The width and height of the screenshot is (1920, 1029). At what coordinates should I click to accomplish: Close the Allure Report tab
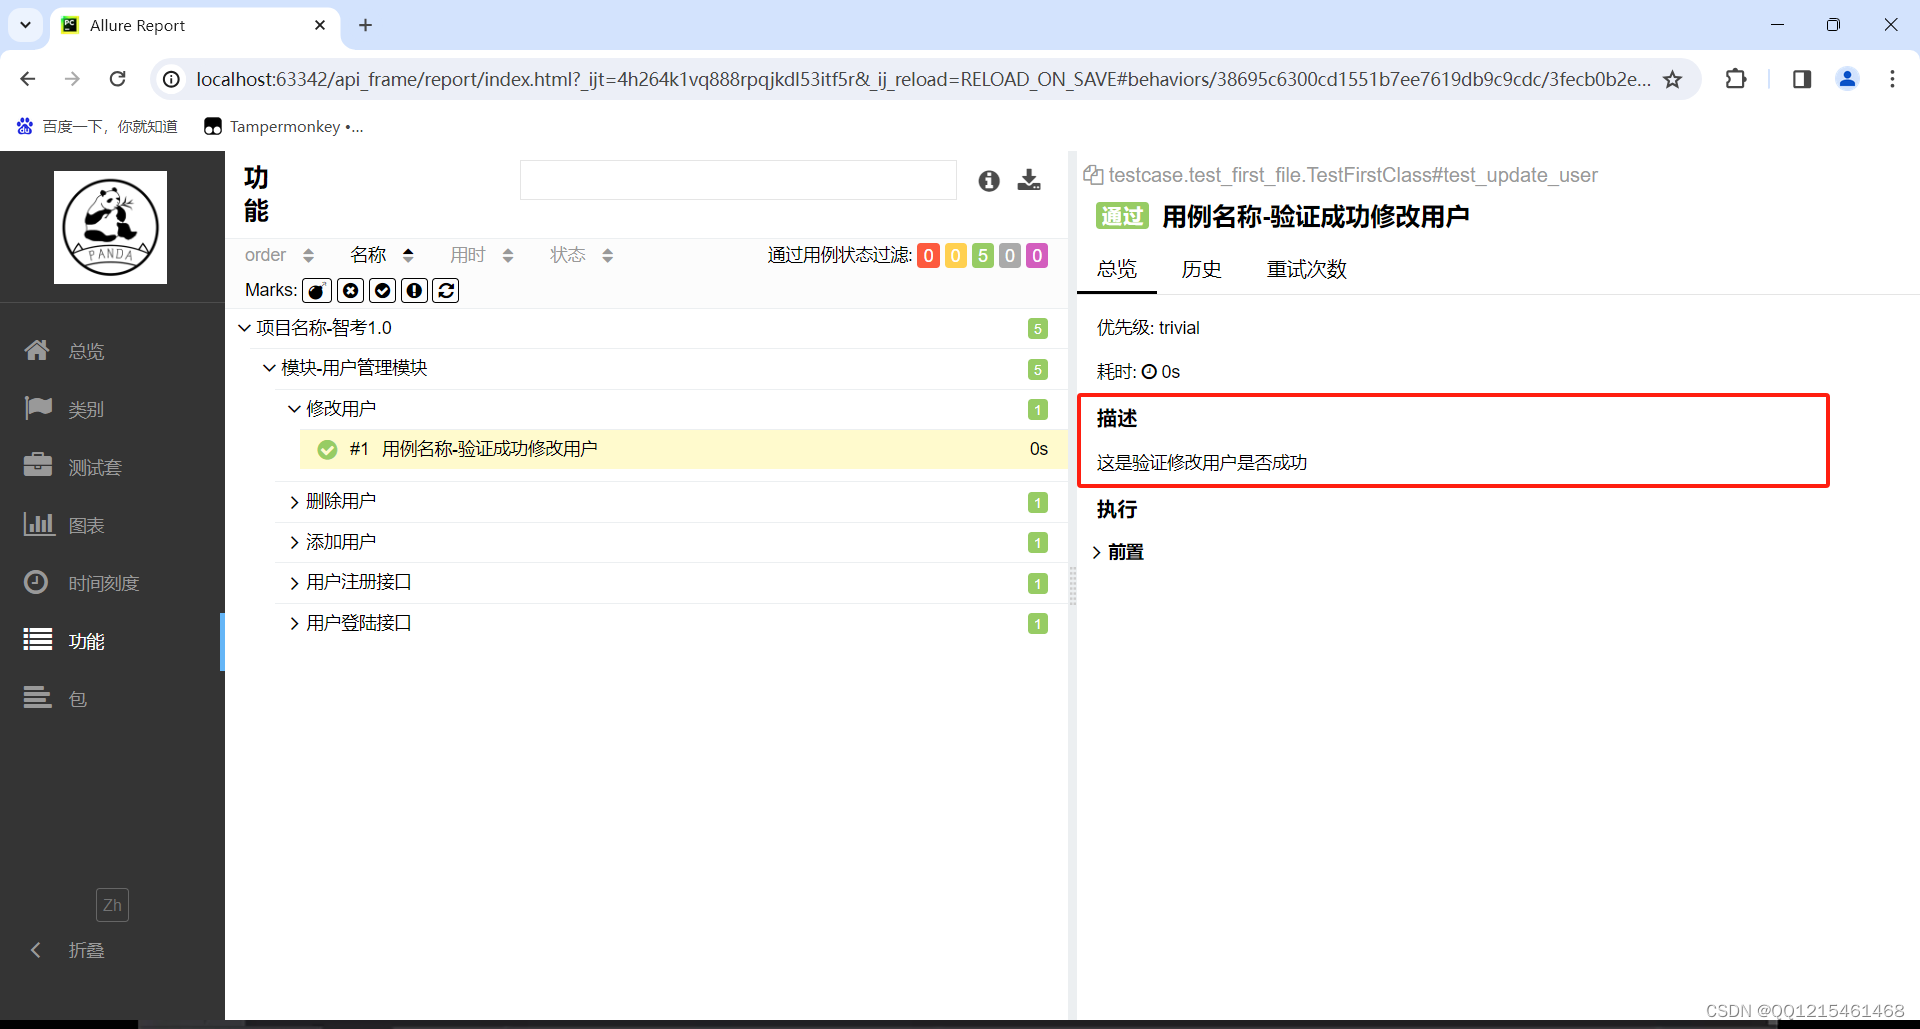tap(320, 25)
